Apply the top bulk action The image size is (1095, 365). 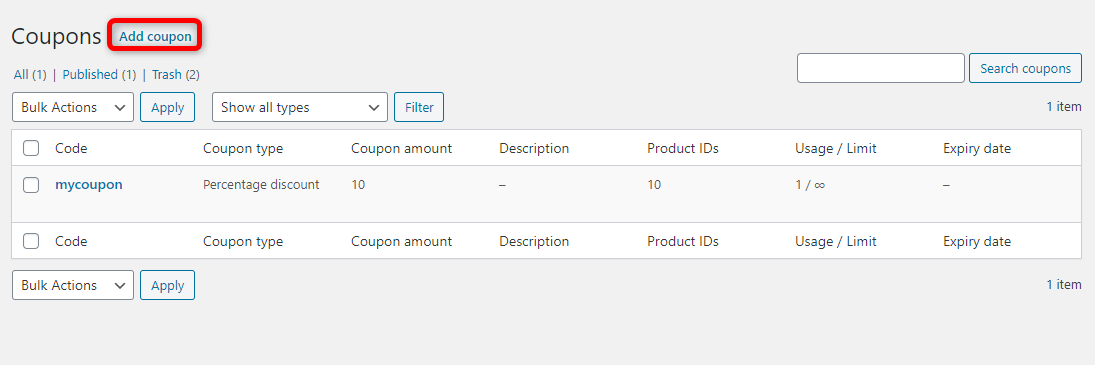168,107
